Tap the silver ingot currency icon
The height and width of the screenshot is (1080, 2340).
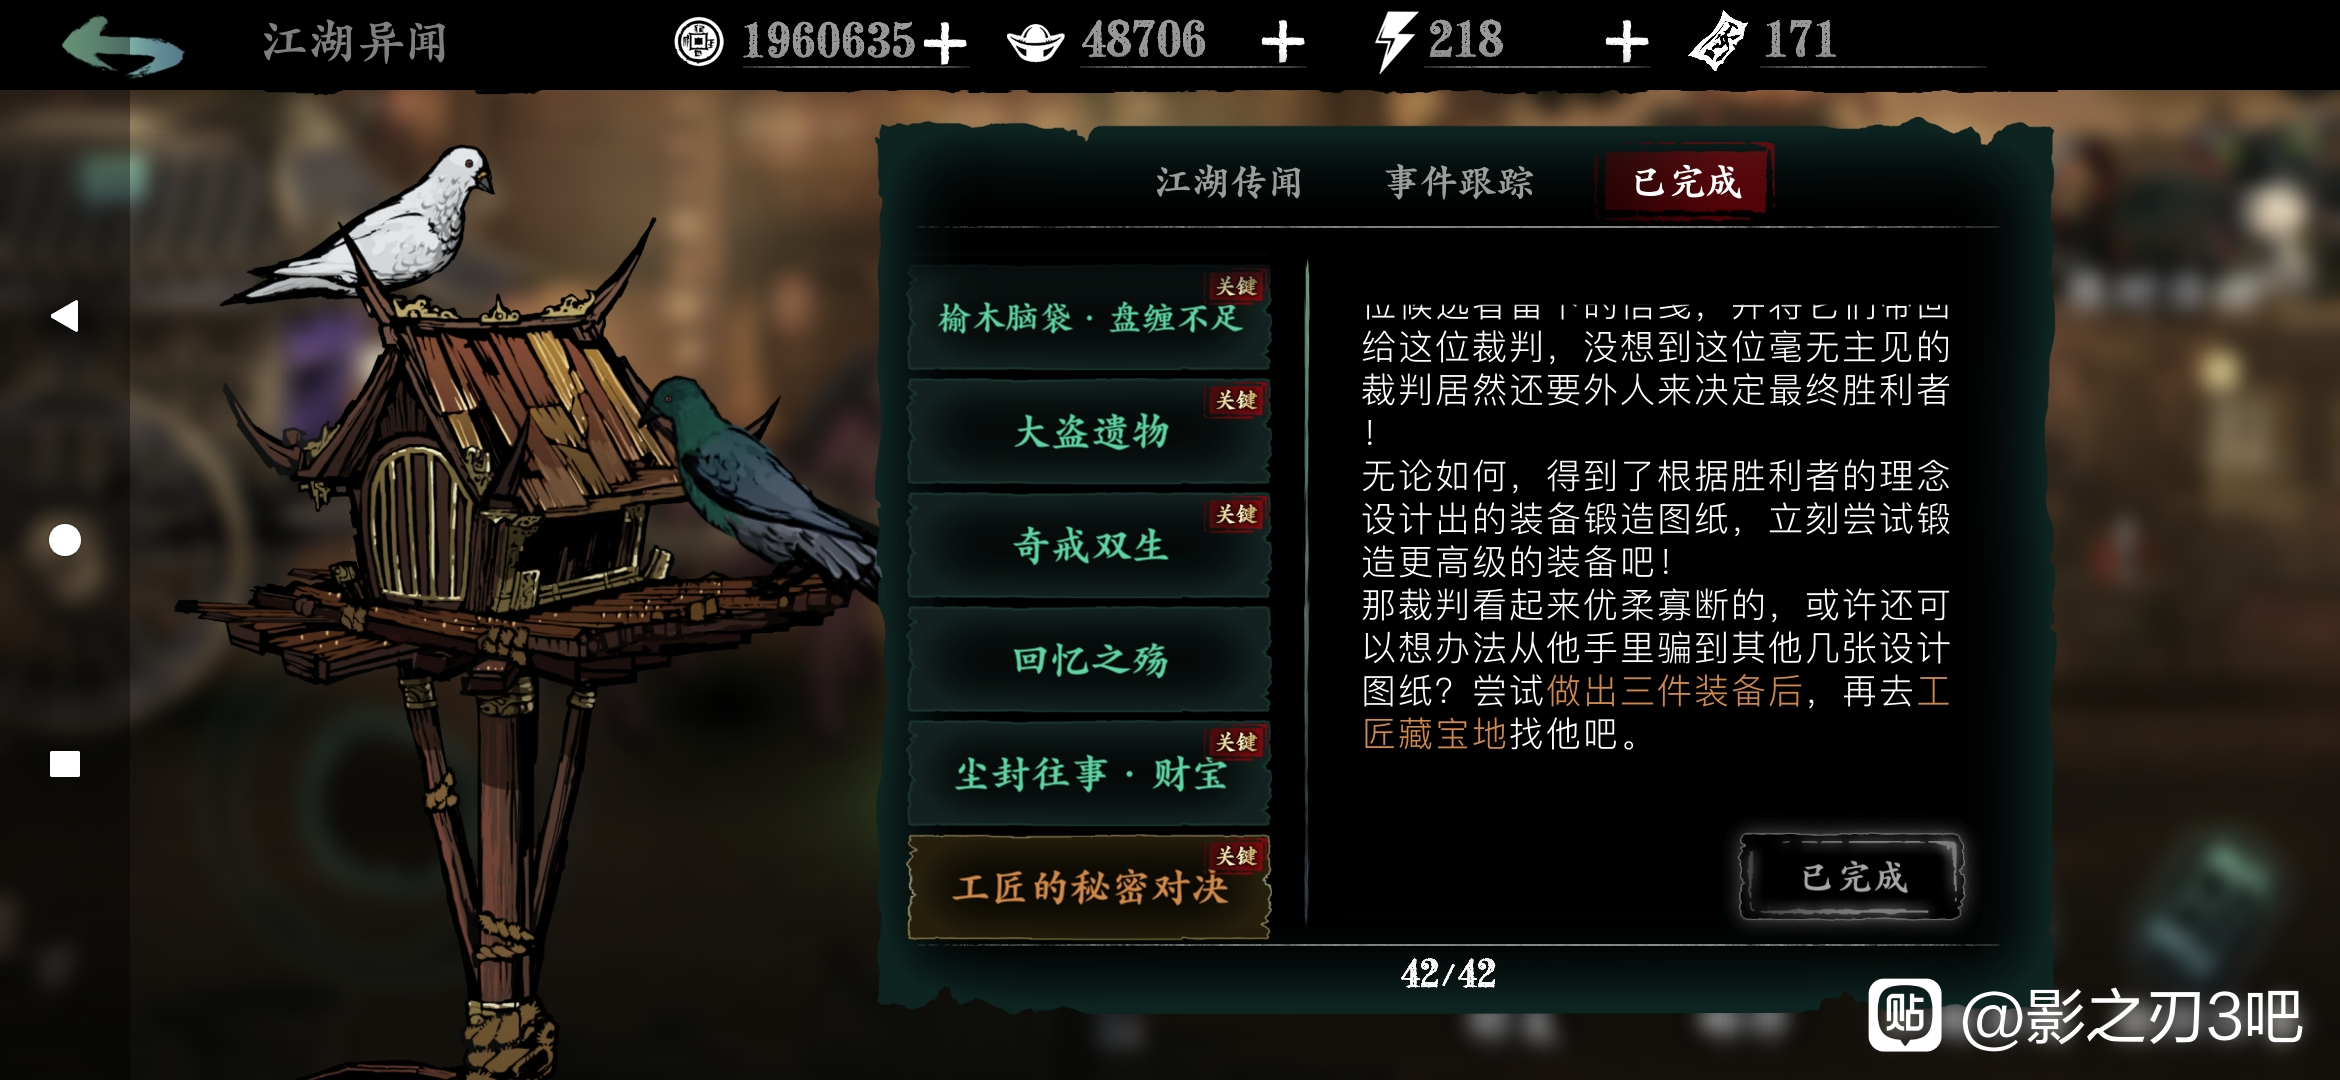tap(1035, 42)
